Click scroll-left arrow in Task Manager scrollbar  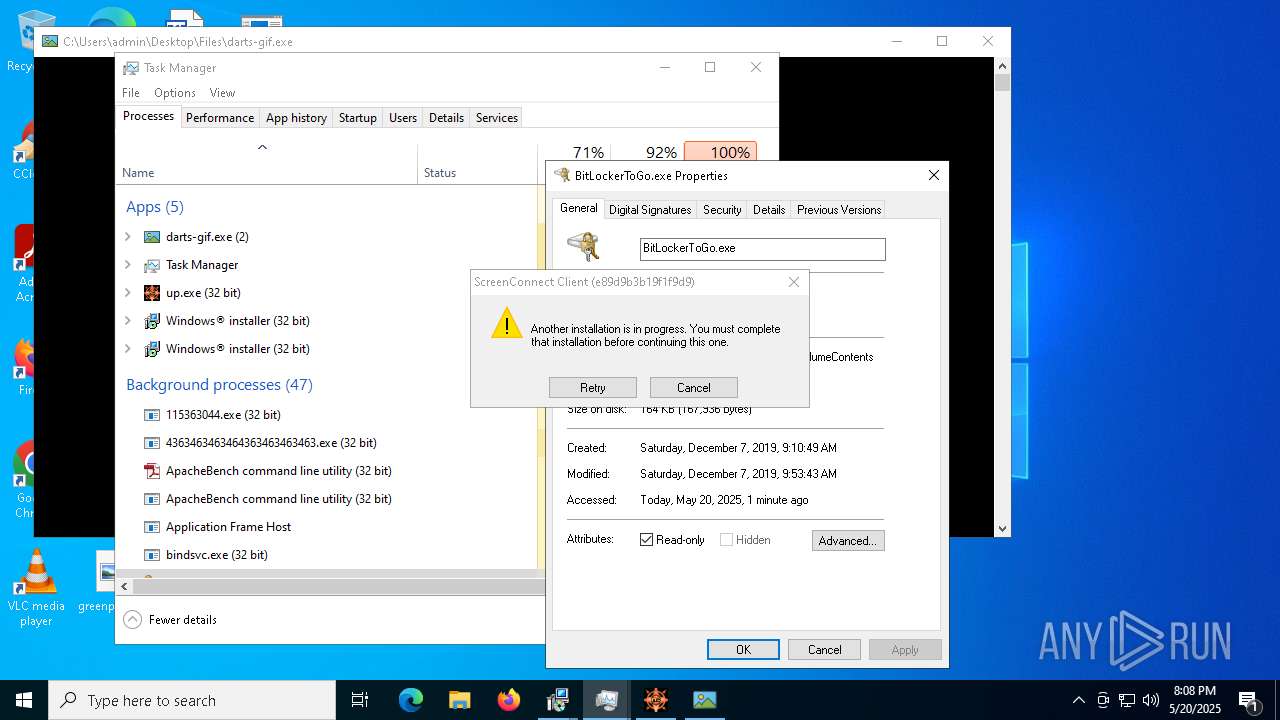pos(125,587)
